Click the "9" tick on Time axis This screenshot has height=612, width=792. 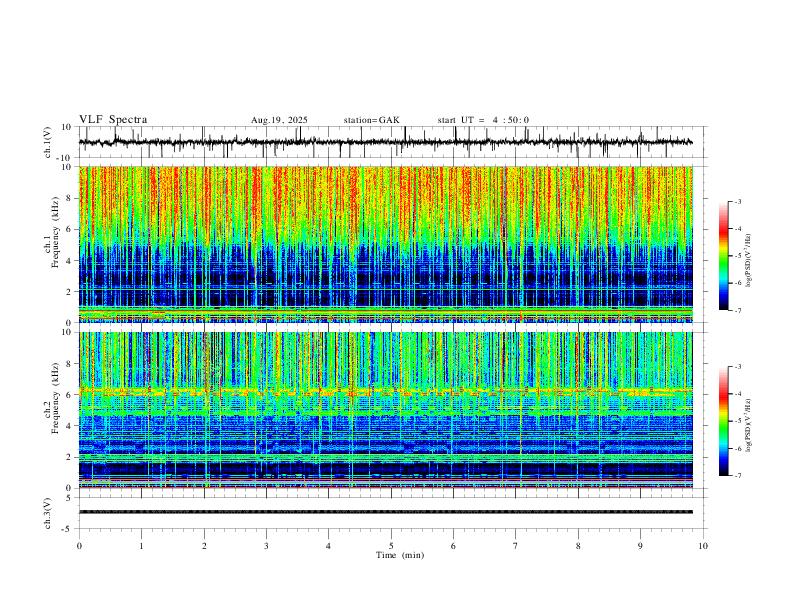tap(640, 546)
